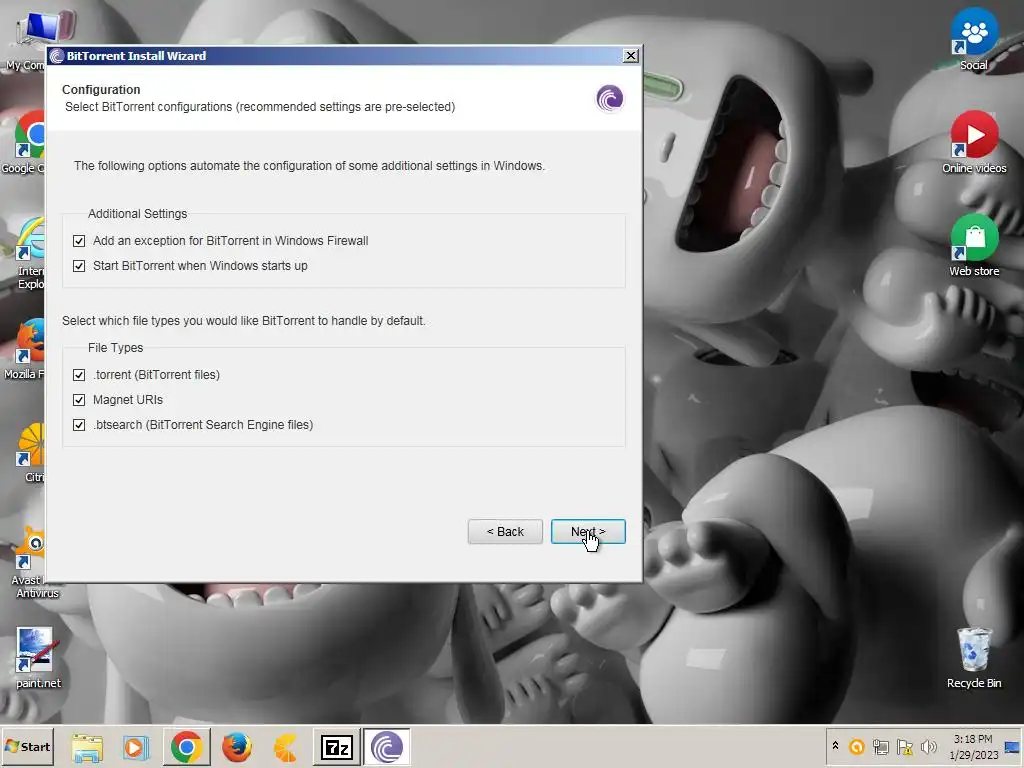Click the Additional Settings group label
Screen dimensions: 1024x768
click(x=138, y=214)
